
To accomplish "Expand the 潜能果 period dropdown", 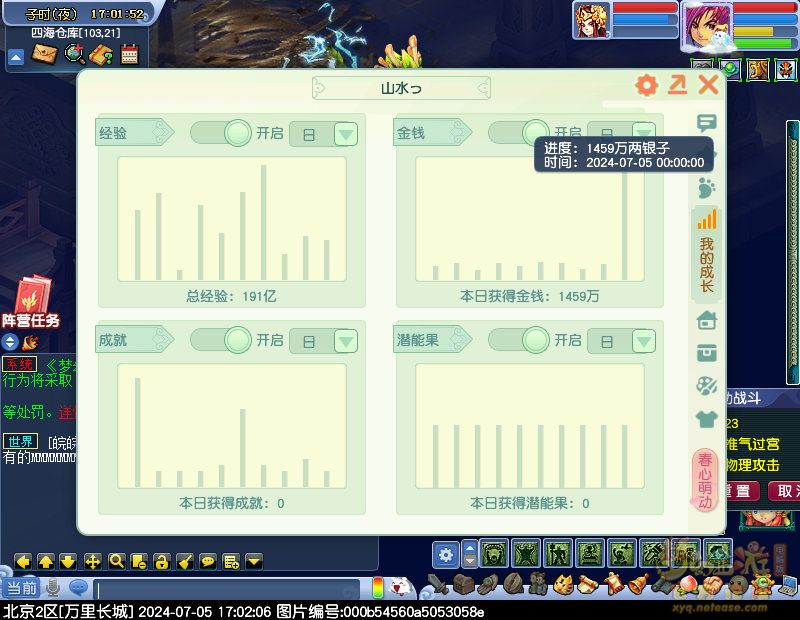I will pyautogui.click(x=643, y=342).
